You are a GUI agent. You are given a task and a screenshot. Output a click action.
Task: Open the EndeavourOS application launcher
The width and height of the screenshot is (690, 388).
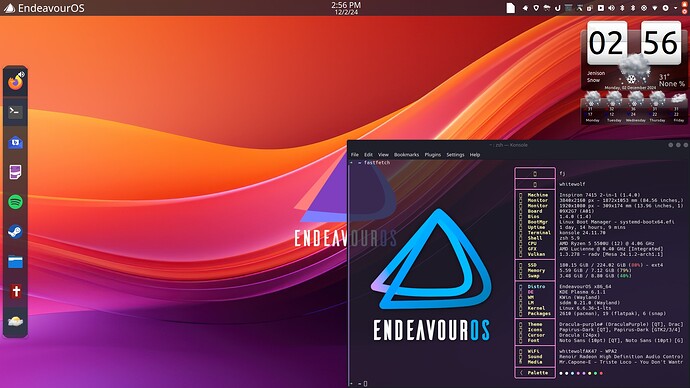[x=44, y=8]
